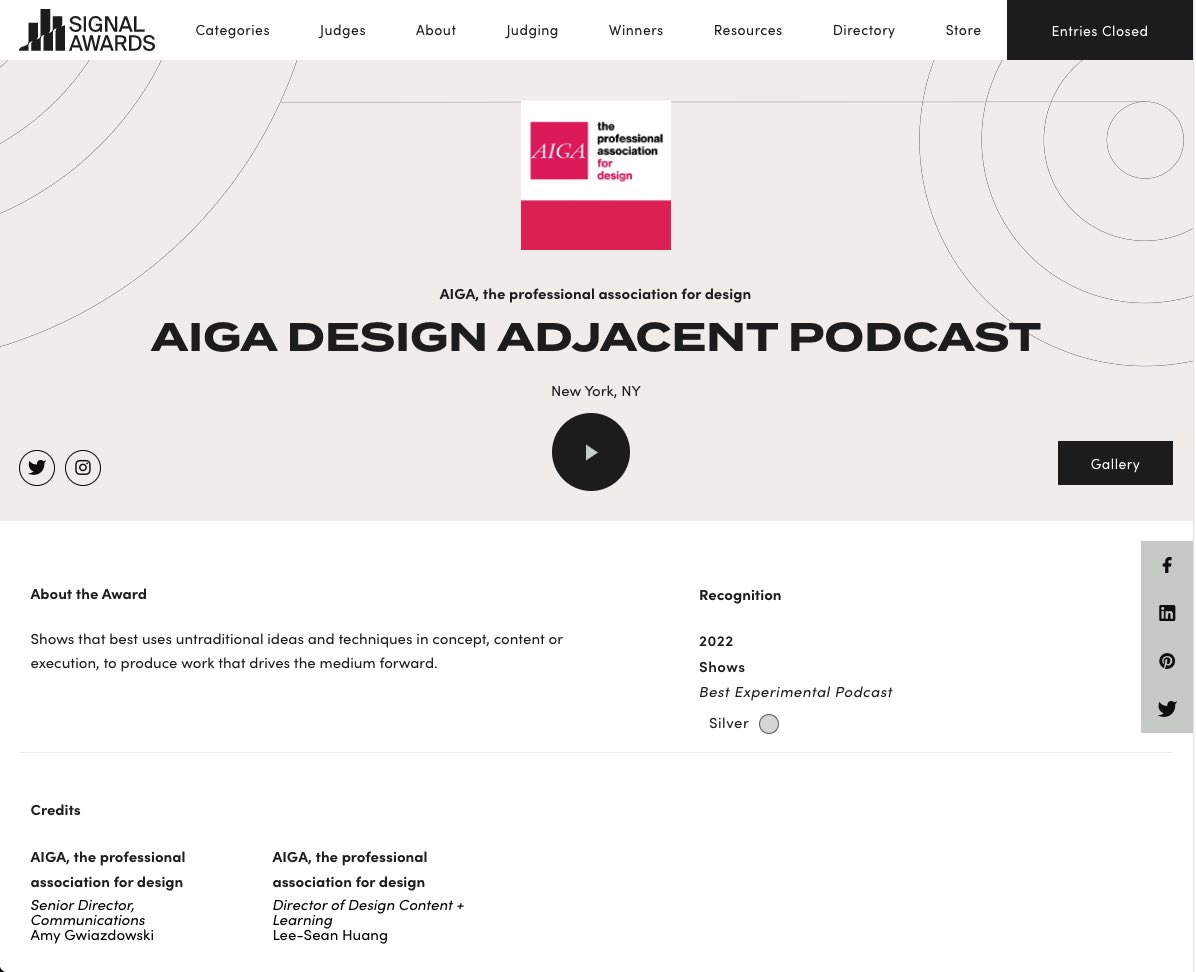
Task: Click the Entries Closed button
Action: pyautogui.click(x=1099, y=31)
